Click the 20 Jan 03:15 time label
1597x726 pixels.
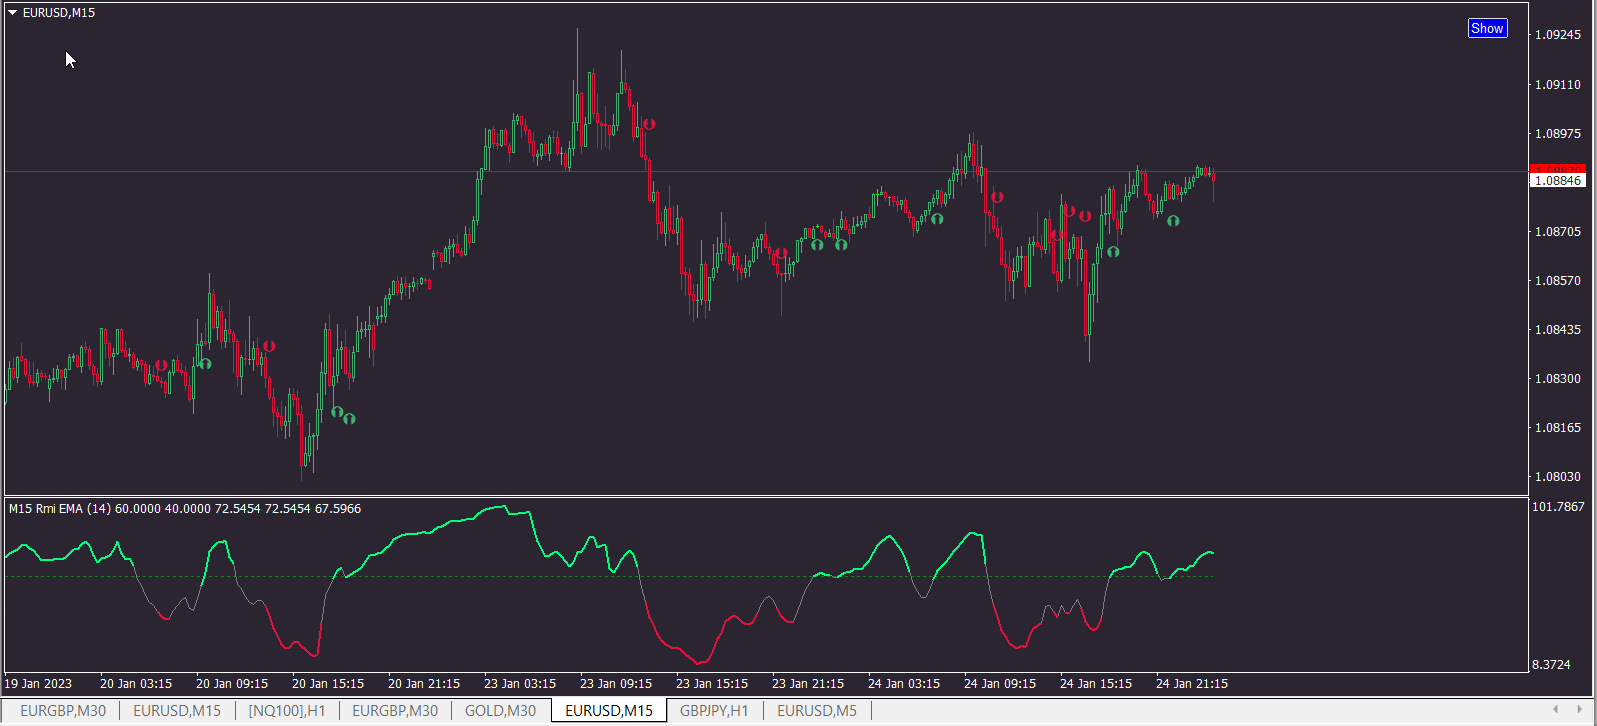136,684
